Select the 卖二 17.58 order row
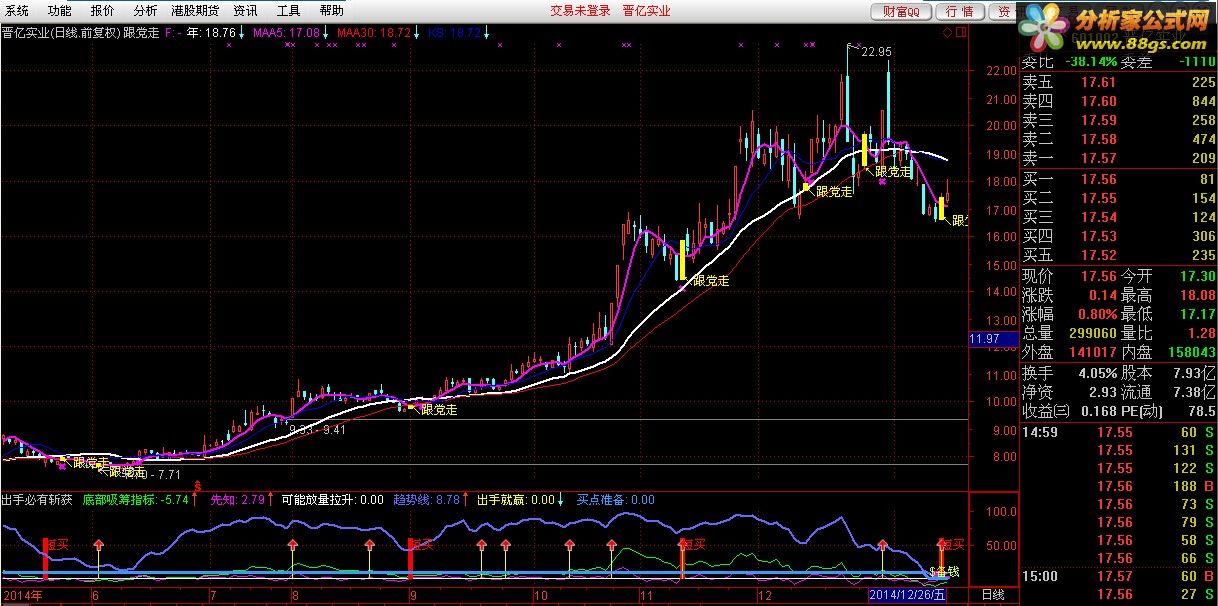This screenshot has height=606, width=1218. click(1118, 139)
